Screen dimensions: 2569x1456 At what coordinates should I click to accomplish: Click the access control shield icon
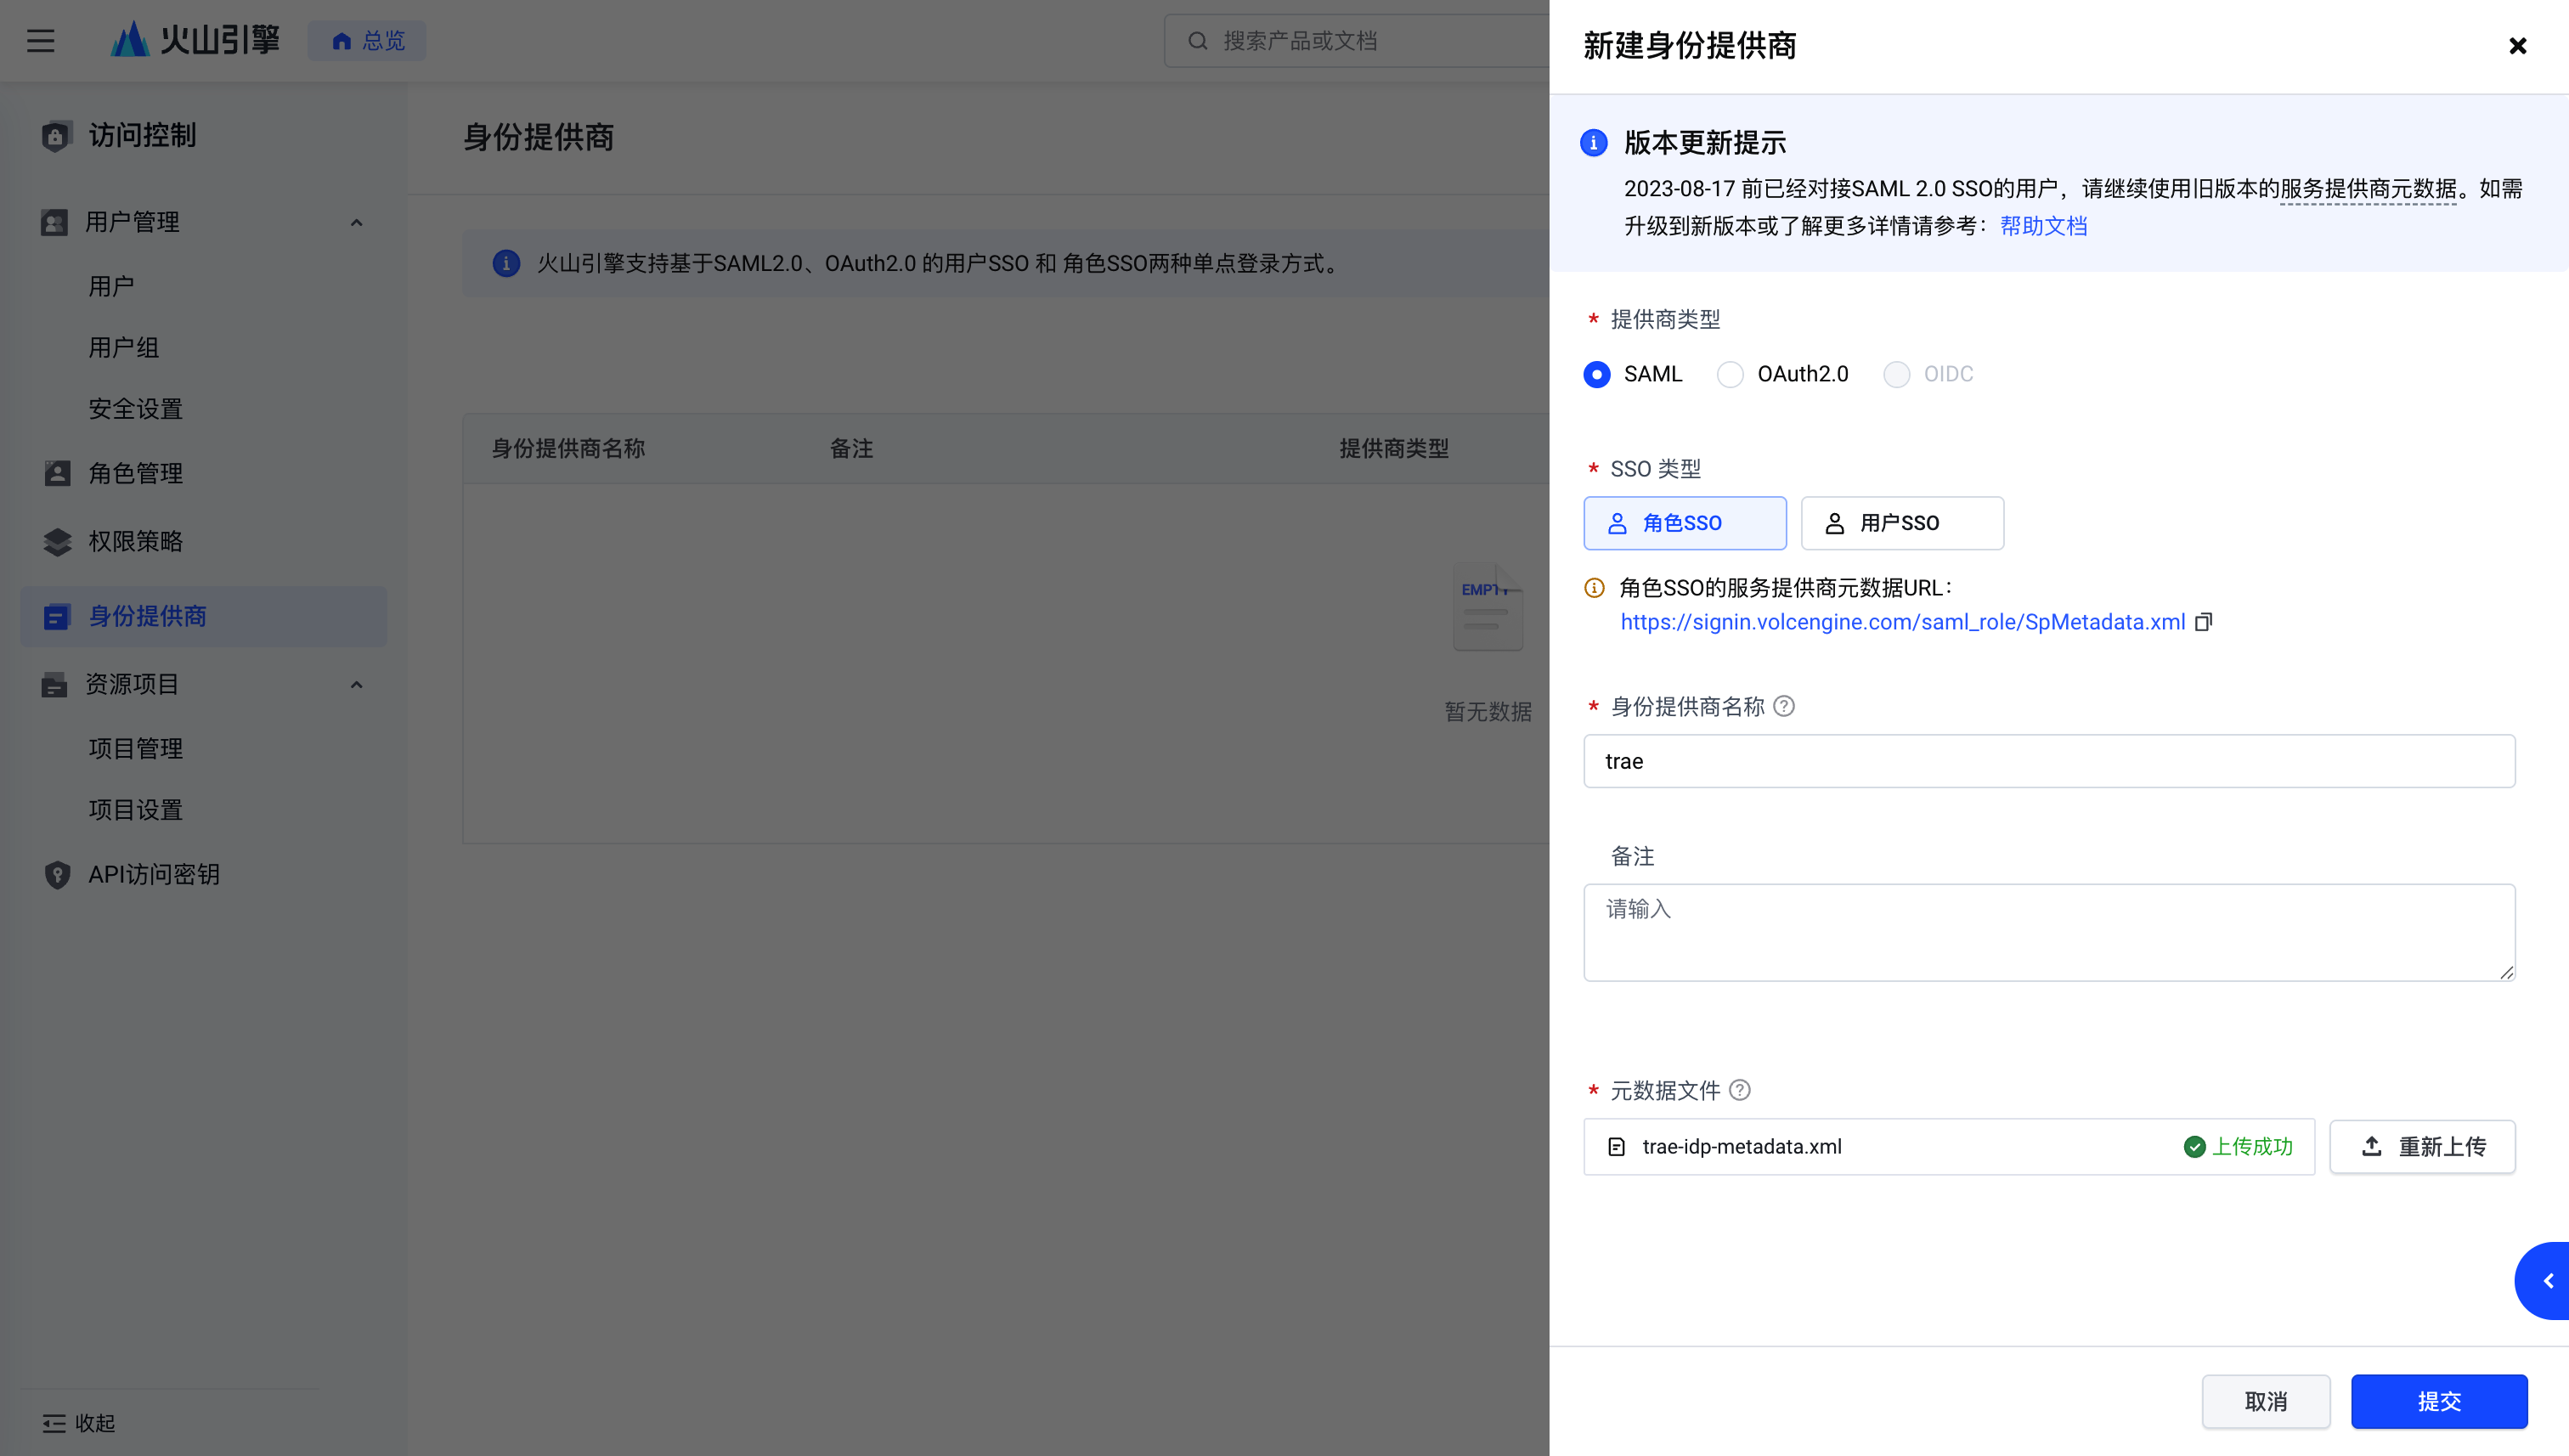click(x=56, y=136)
